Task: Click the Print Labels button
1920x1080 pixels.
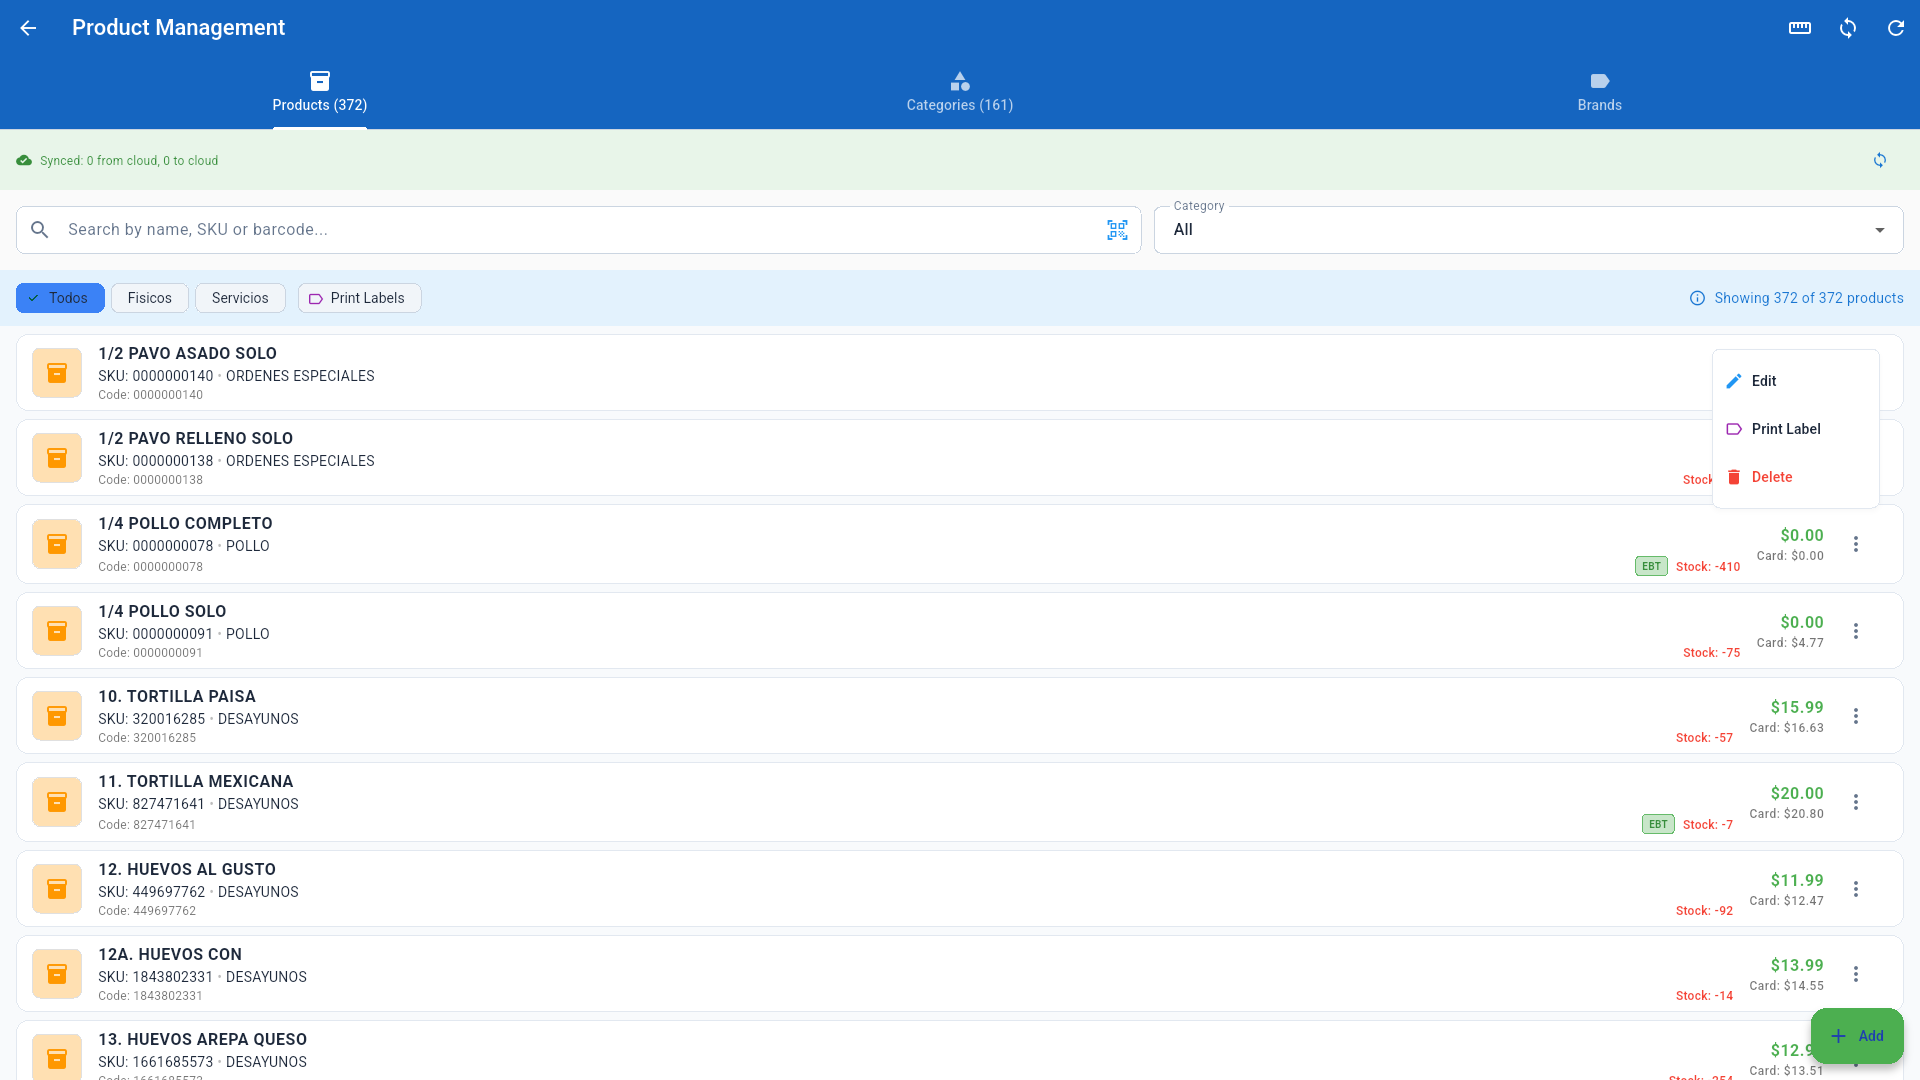Action: [359, 298]
